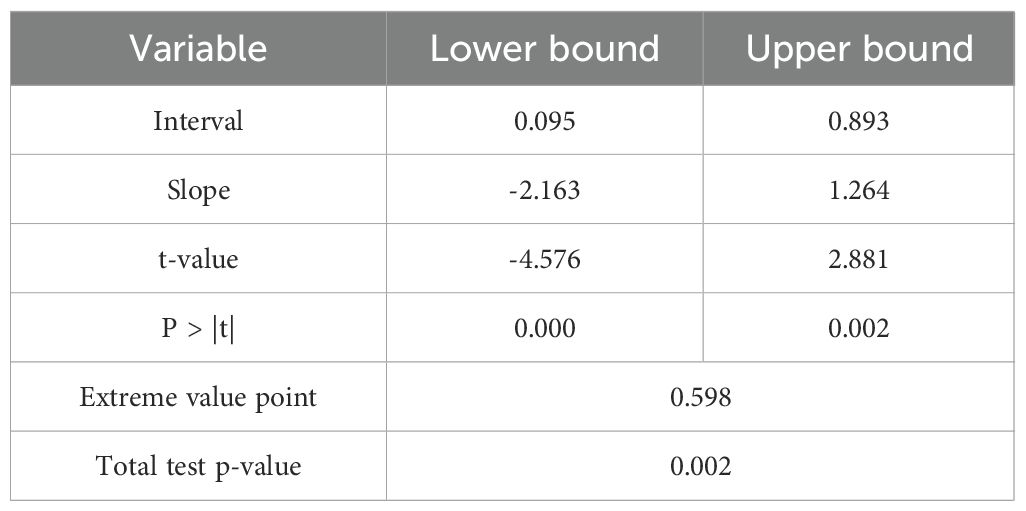Select the Slope row label

(x=198, y=191)
